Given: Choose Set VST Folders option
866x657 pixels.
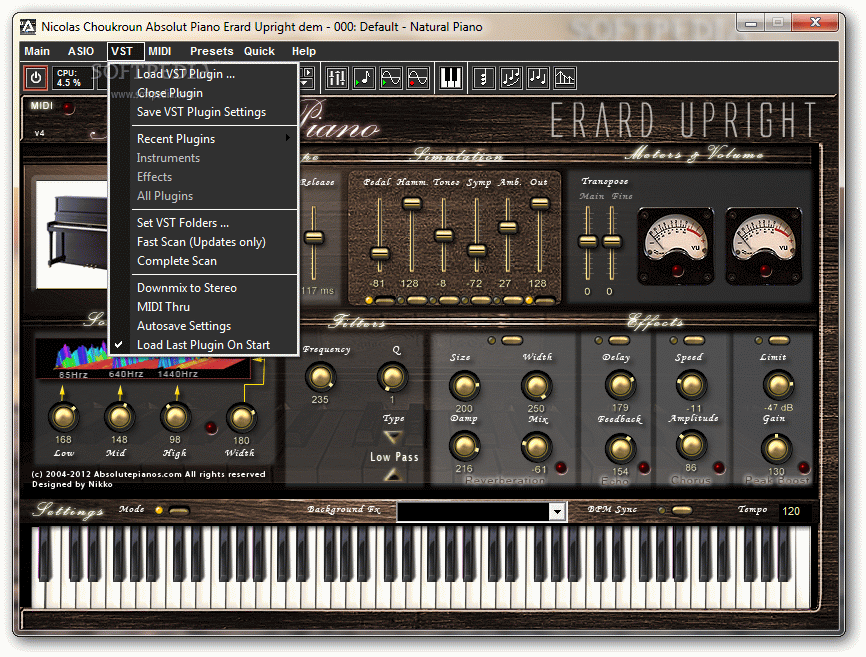Looking at the screenshot, I should pos(203,223).
